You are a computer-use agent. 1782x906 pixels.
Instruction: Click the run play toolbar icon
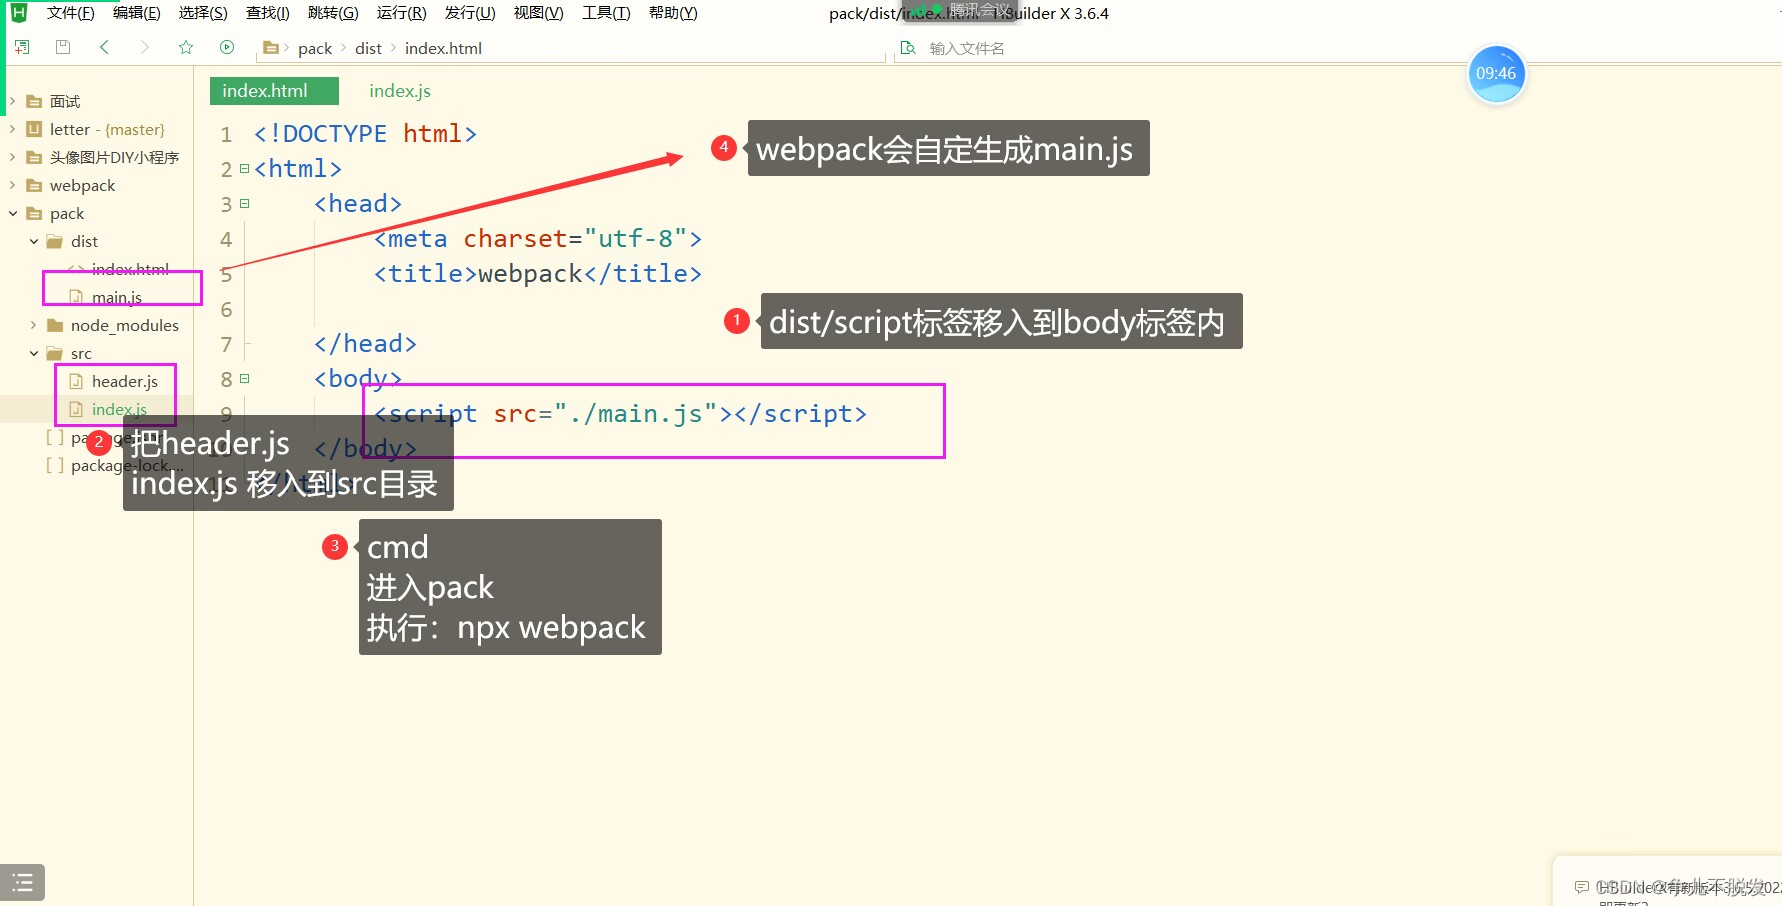(227, 47)
